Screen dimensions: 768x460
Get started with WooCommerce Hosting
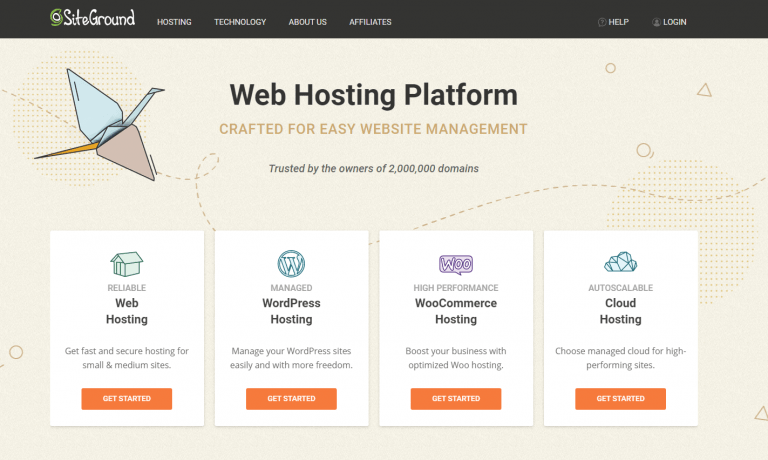[456, 399]
